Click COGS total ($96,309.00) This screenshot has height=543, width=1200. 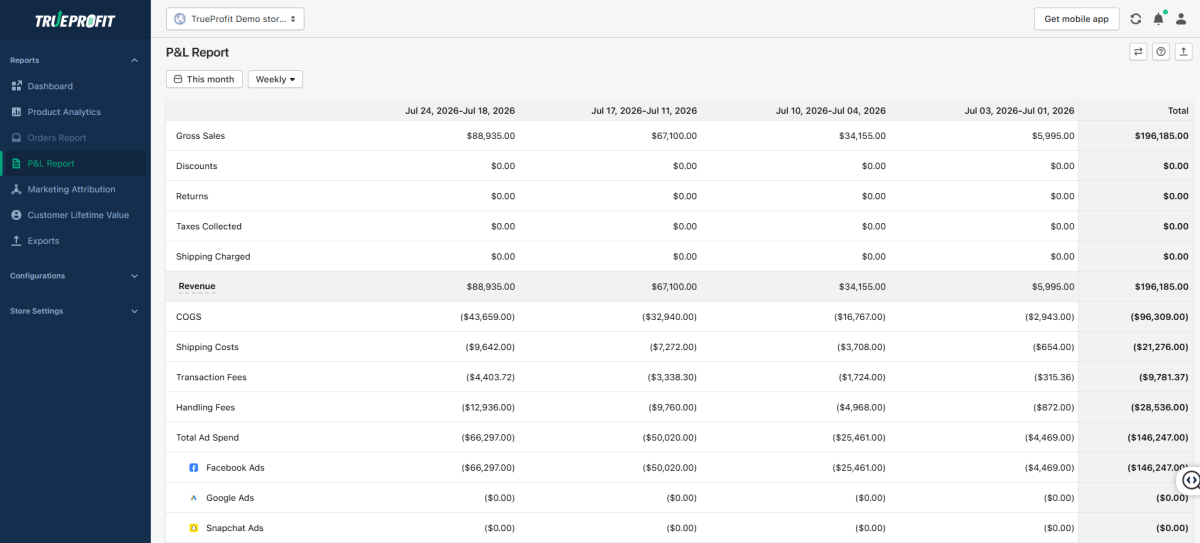[1160, 317]
